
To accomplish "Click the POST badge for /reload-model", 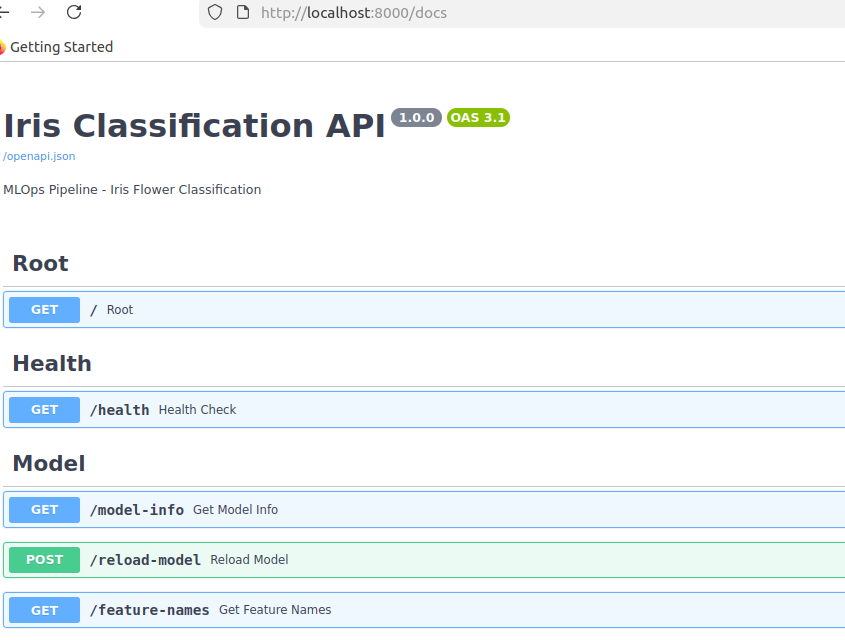I will 44,560.
